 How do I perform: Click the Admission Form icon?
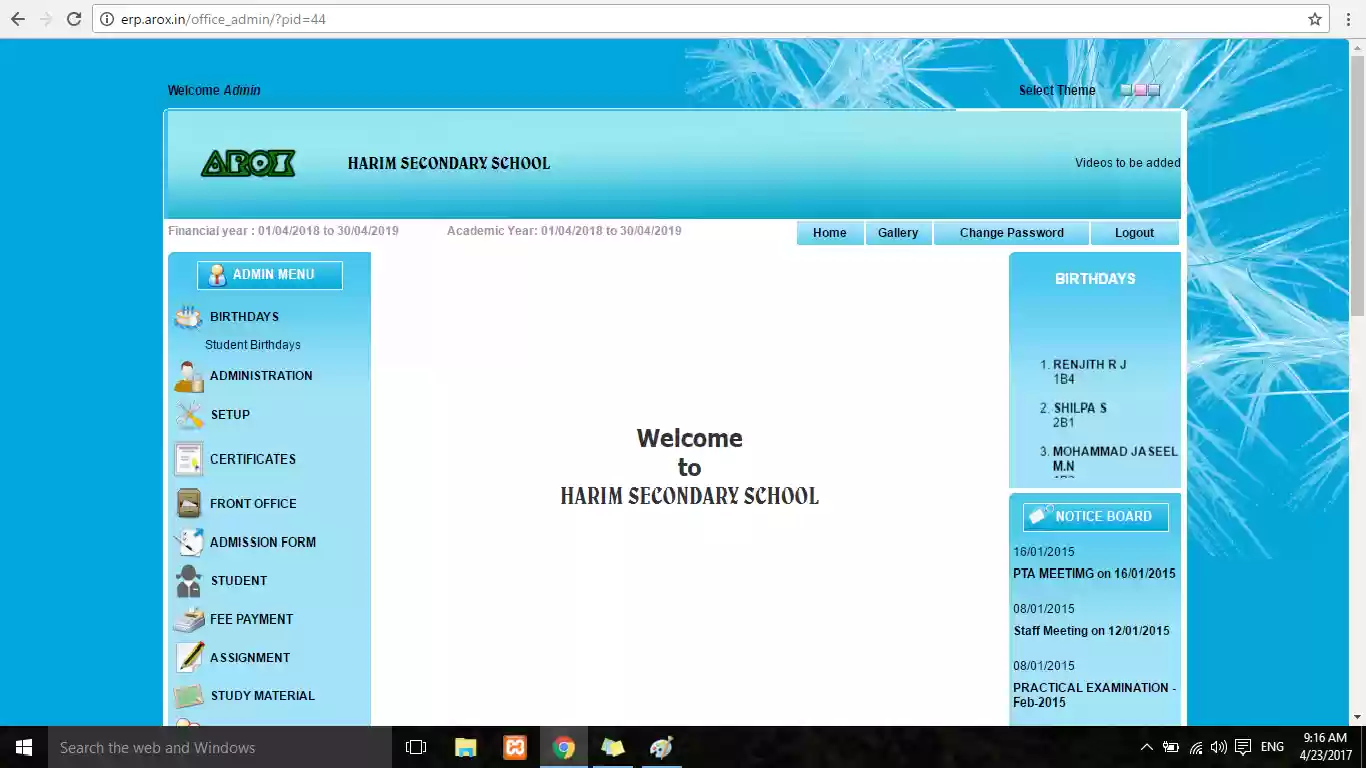188,542
